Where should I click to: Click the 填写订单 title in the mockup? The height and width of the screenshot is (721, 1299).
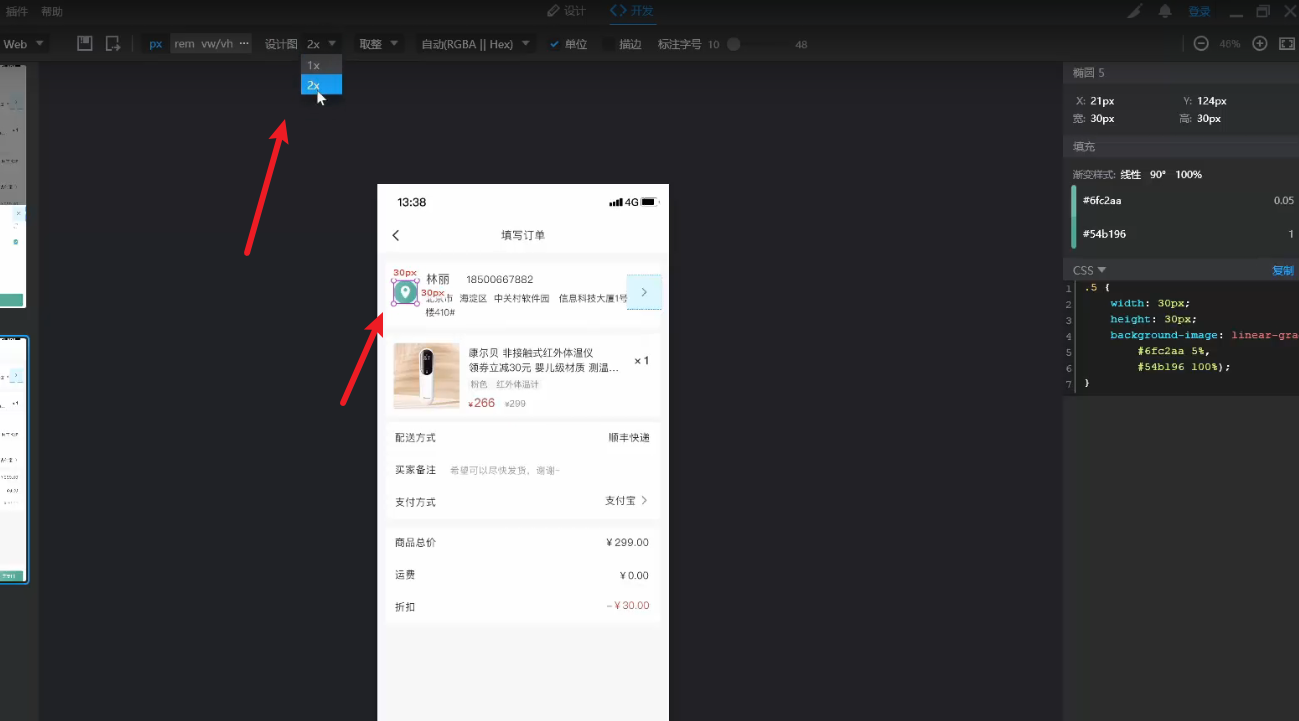click(x=523, y=235)
